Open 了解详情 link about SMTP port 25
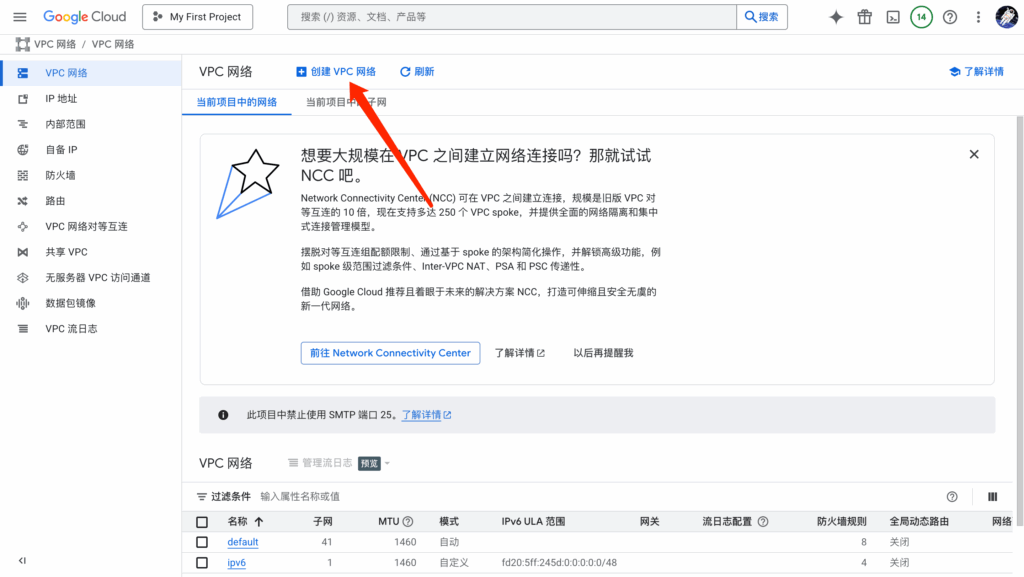 (x=426, y=415)
